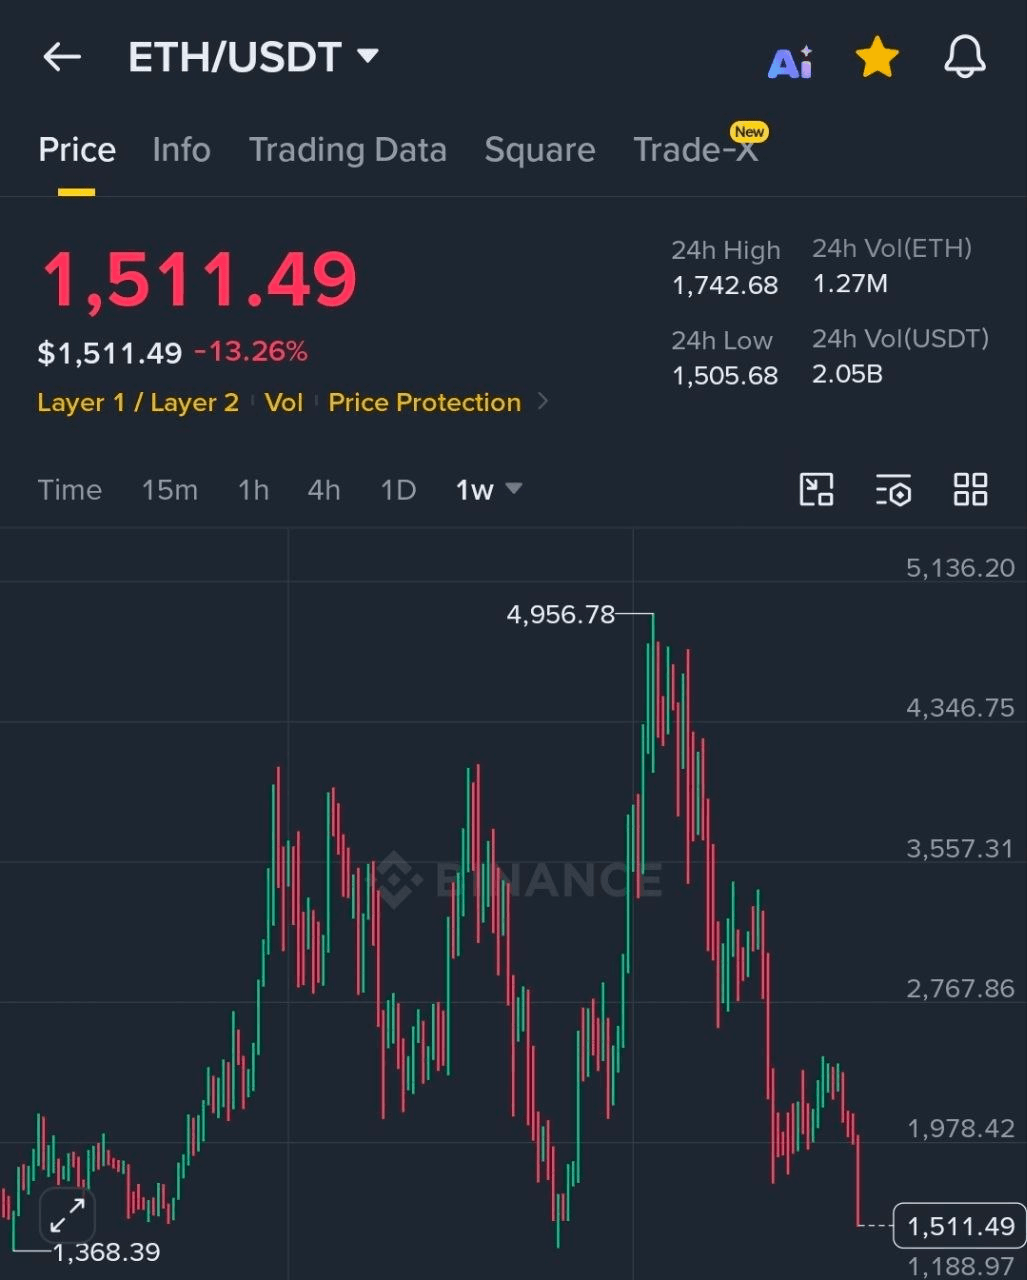Tap the 24h High value 1,742.68
The height and width of the screenshot is (1280, 1027).
725,285
